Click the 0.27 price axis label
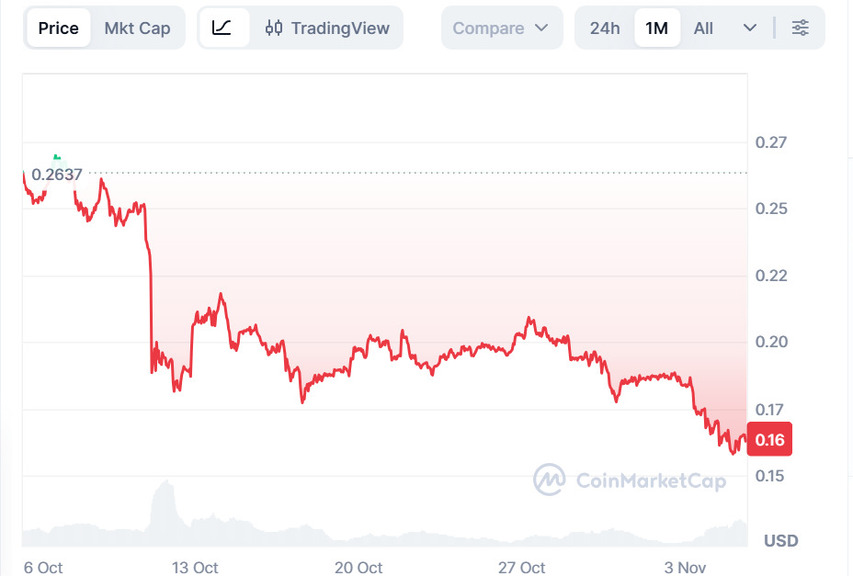 tap(771, 142)
